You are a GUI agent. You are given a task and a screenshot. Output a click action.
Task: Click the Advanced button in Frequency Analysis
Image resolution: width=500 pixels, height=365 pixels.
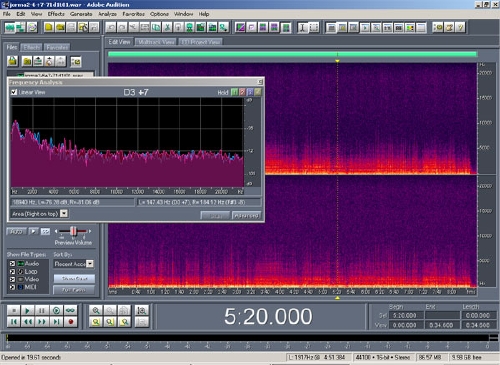click(x=246, y=216)
